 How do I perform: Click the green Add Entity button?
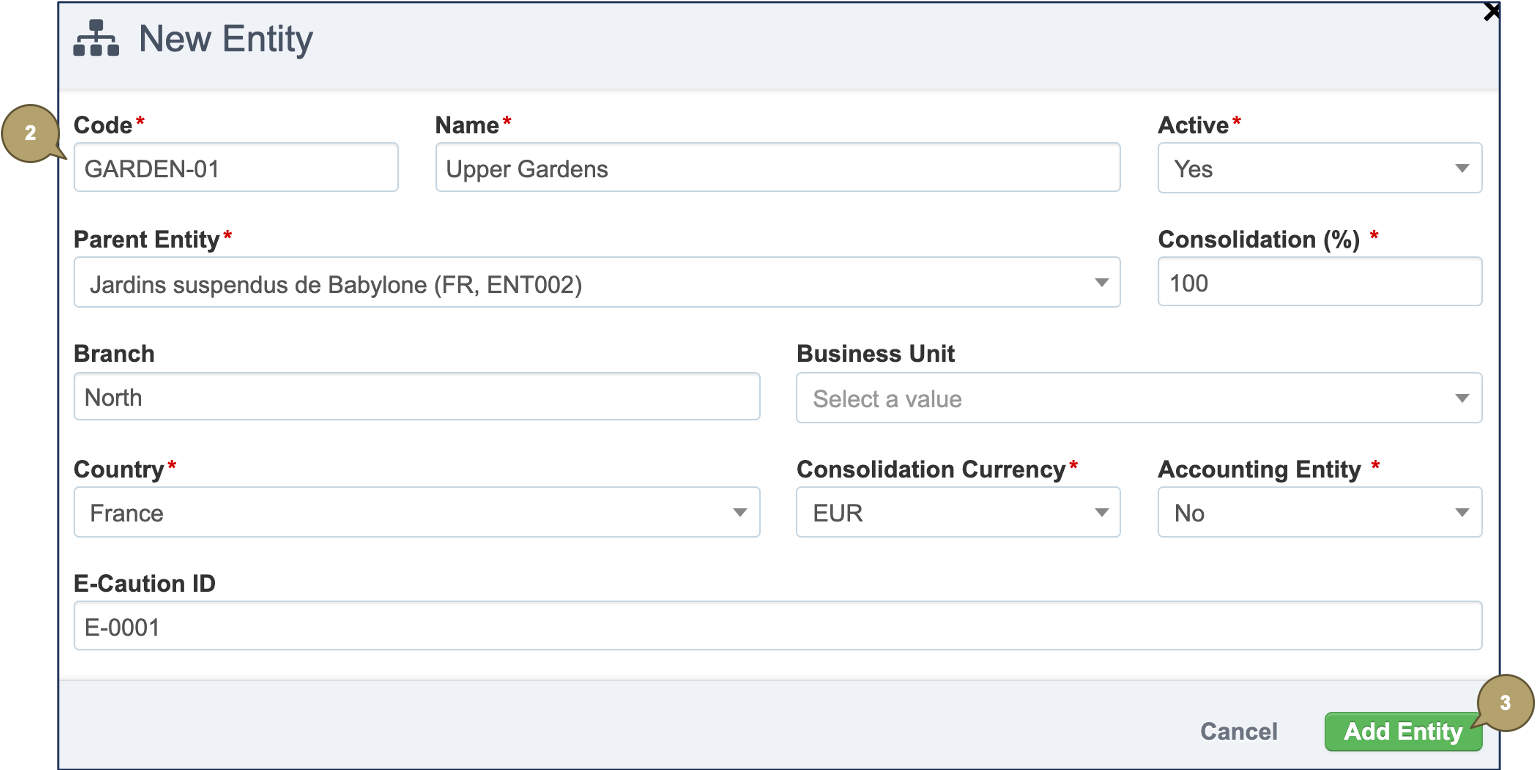1402,732
